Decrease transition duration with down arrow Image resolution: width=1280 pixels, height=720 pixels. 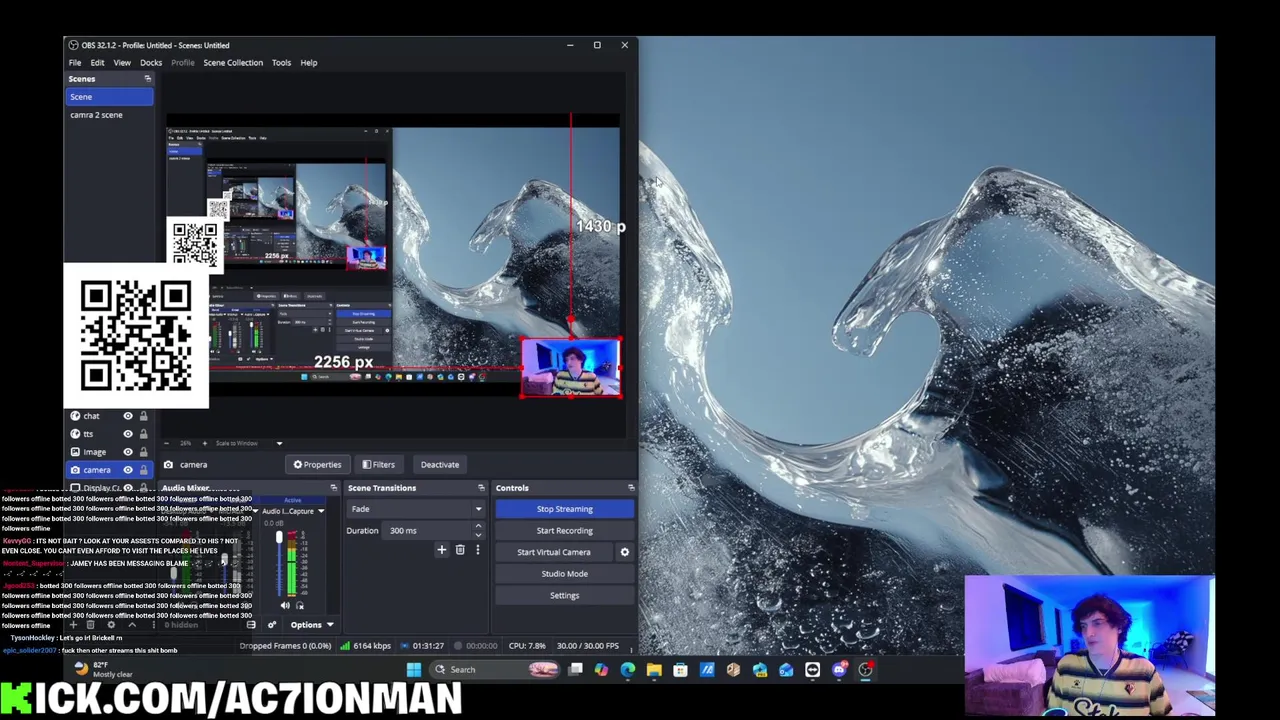pyautogui.click(x=478, y=535)
